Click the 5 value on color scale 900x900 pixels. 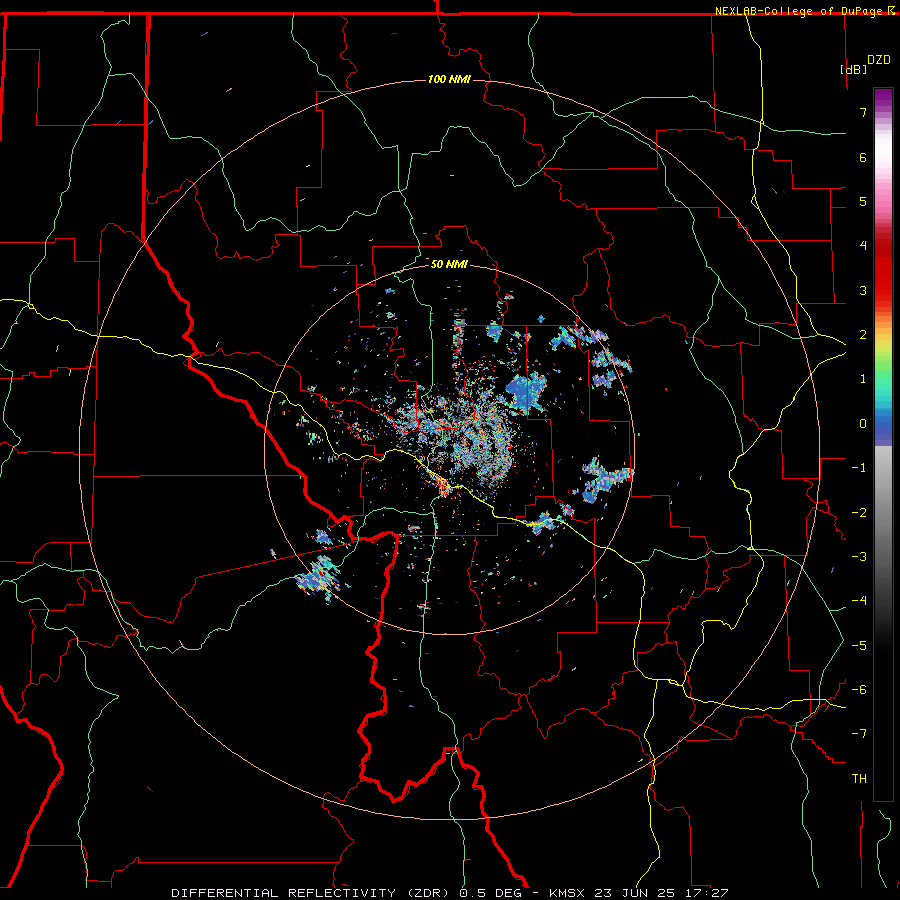tap(863, 201)
